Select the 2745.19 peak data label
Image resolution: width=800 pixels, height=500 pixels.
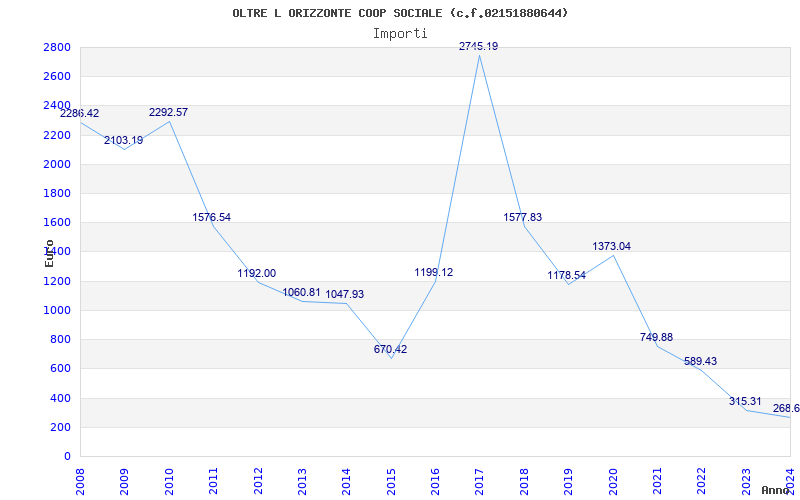479,46
